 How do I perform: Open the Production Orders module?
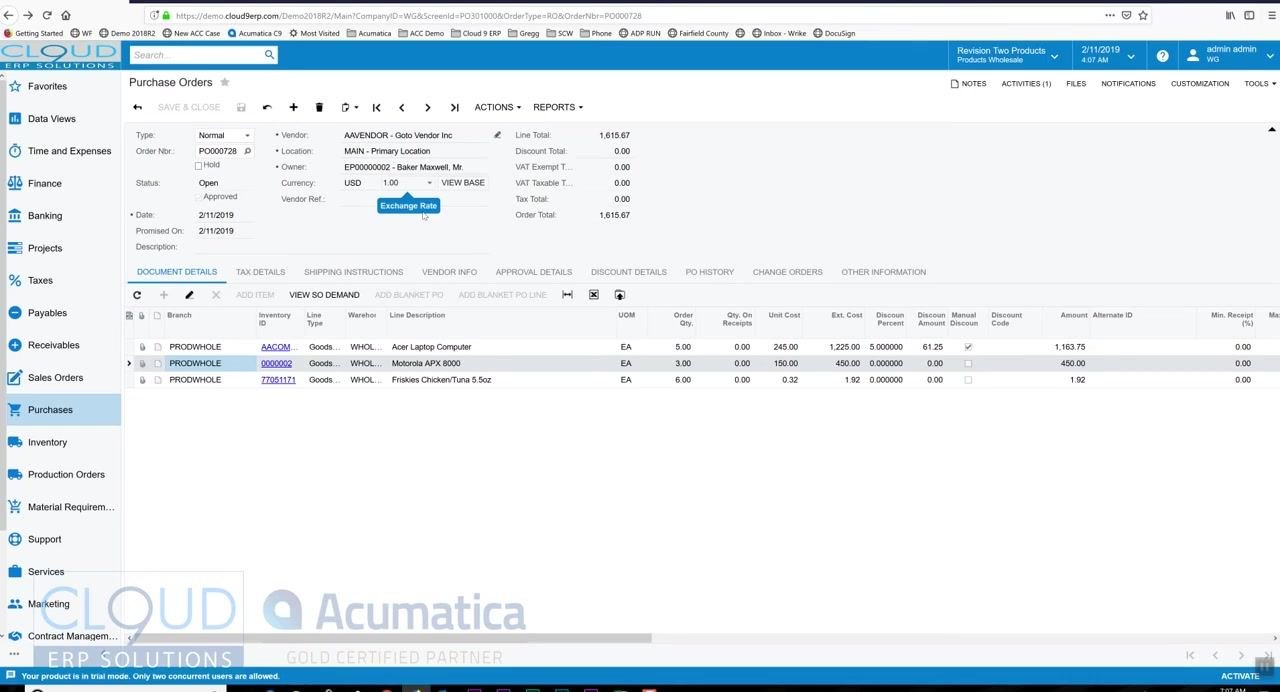pos(66,474)
